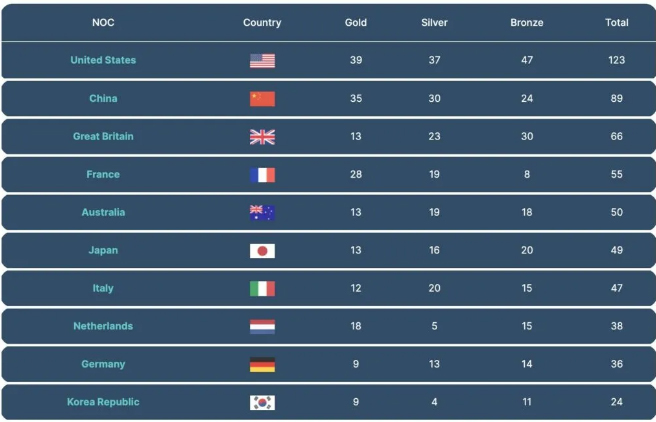The width and height of the screenshot is (656, 422).
Task: Select the Korea Republic name link
Action: click(x=103, y=403)
